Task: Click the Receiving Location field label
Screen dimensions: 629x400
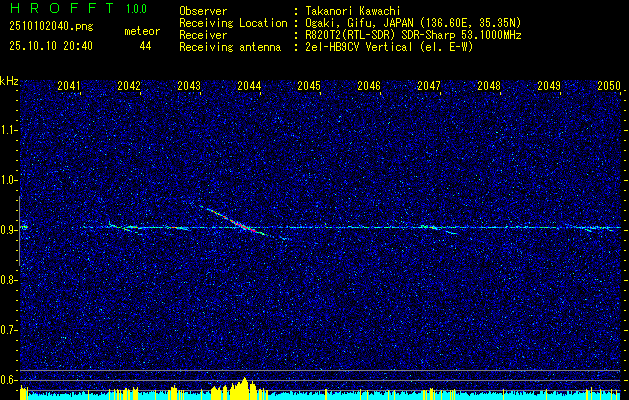Action: point(233,23)
